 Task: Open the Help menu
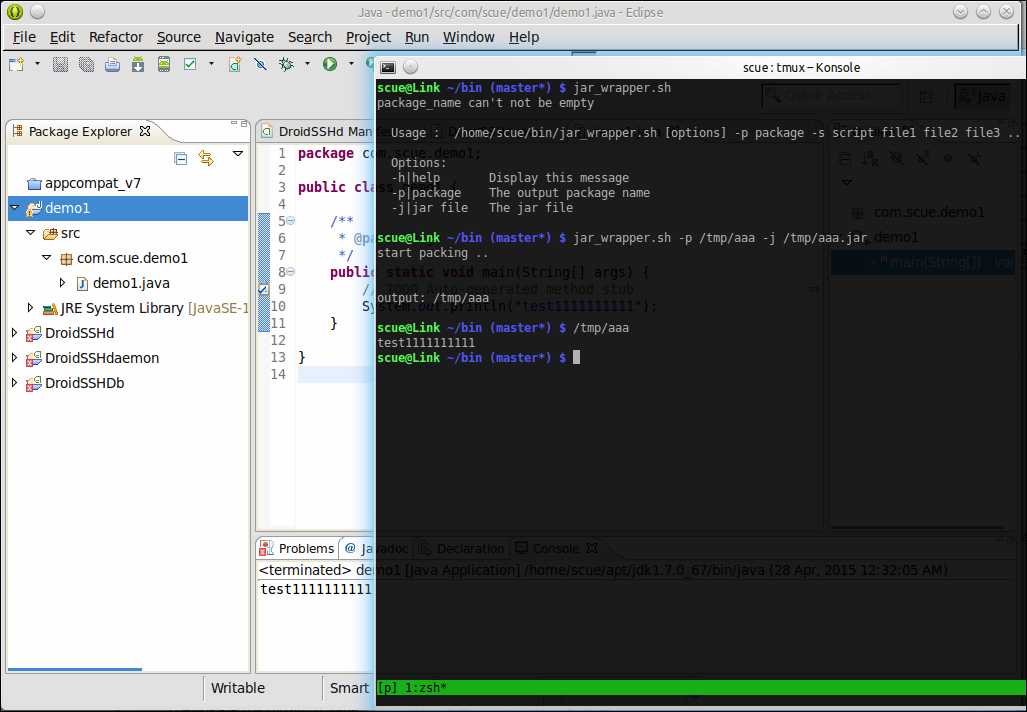point(524,37)
